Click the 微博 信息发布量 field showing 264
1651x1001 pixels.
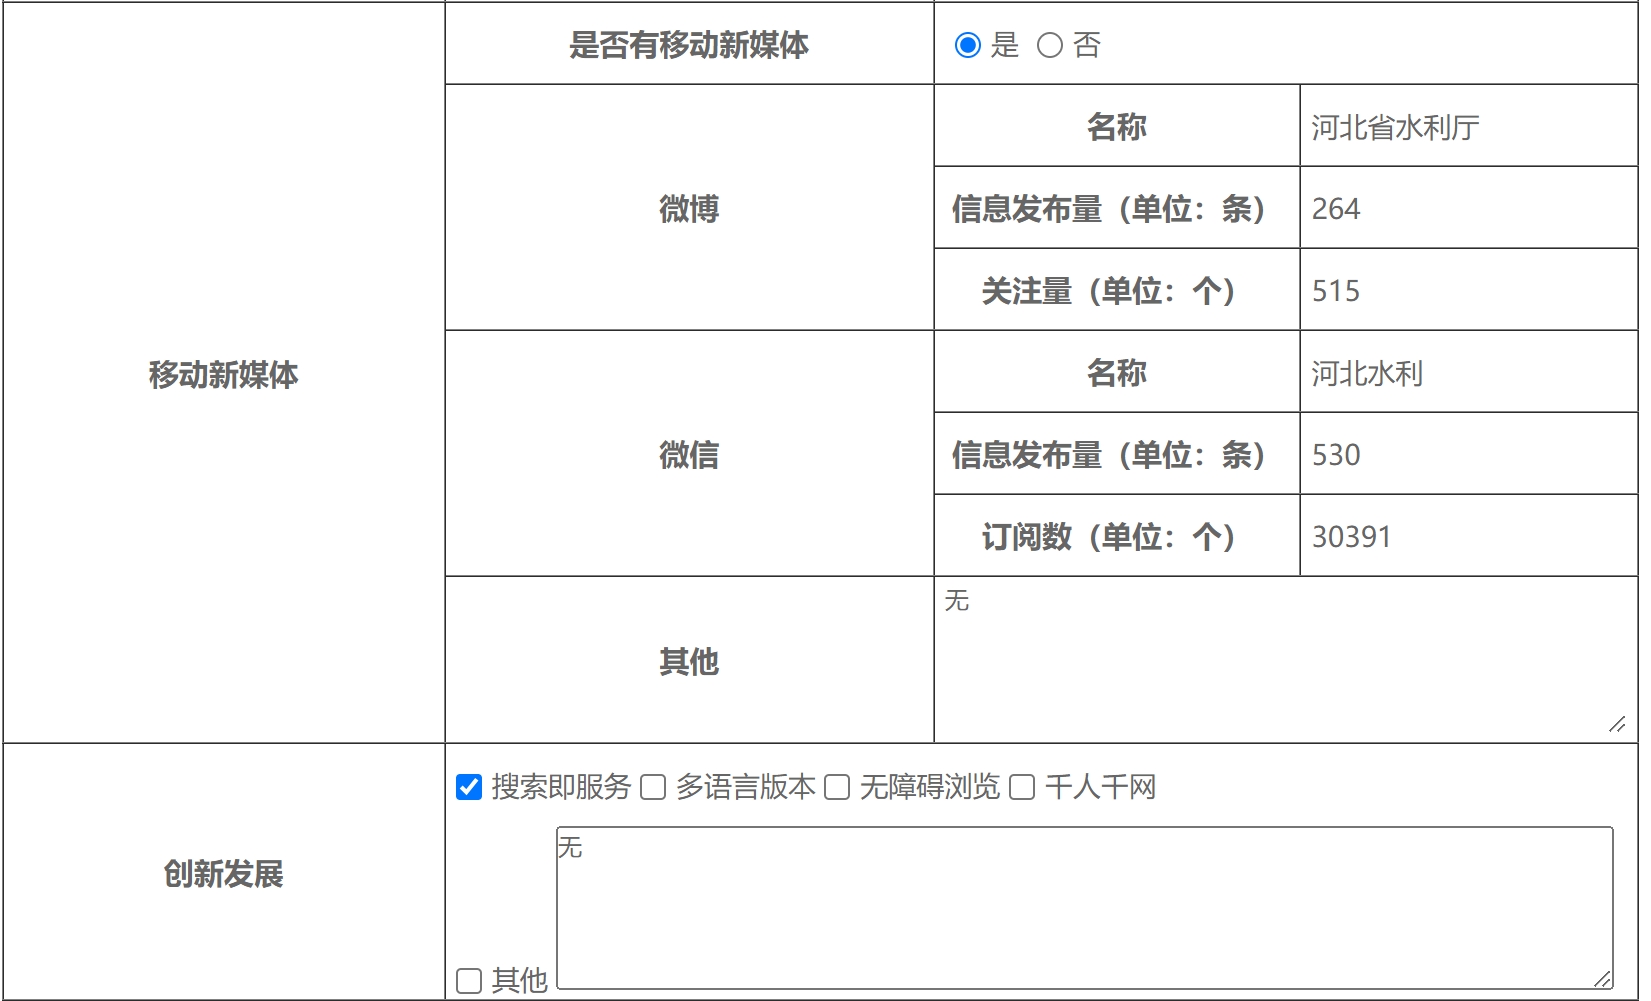(1467, 209)
